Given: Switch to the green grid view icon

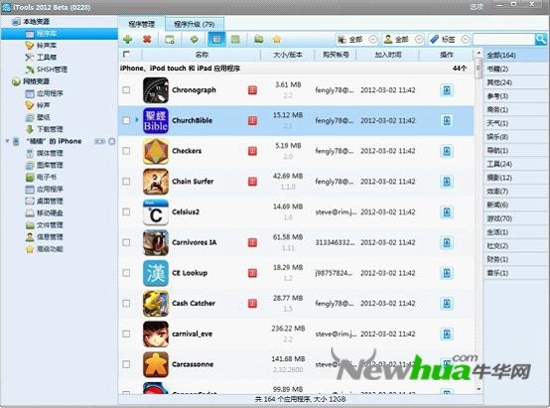Looking at the screenshot, I should click(235, 39).
